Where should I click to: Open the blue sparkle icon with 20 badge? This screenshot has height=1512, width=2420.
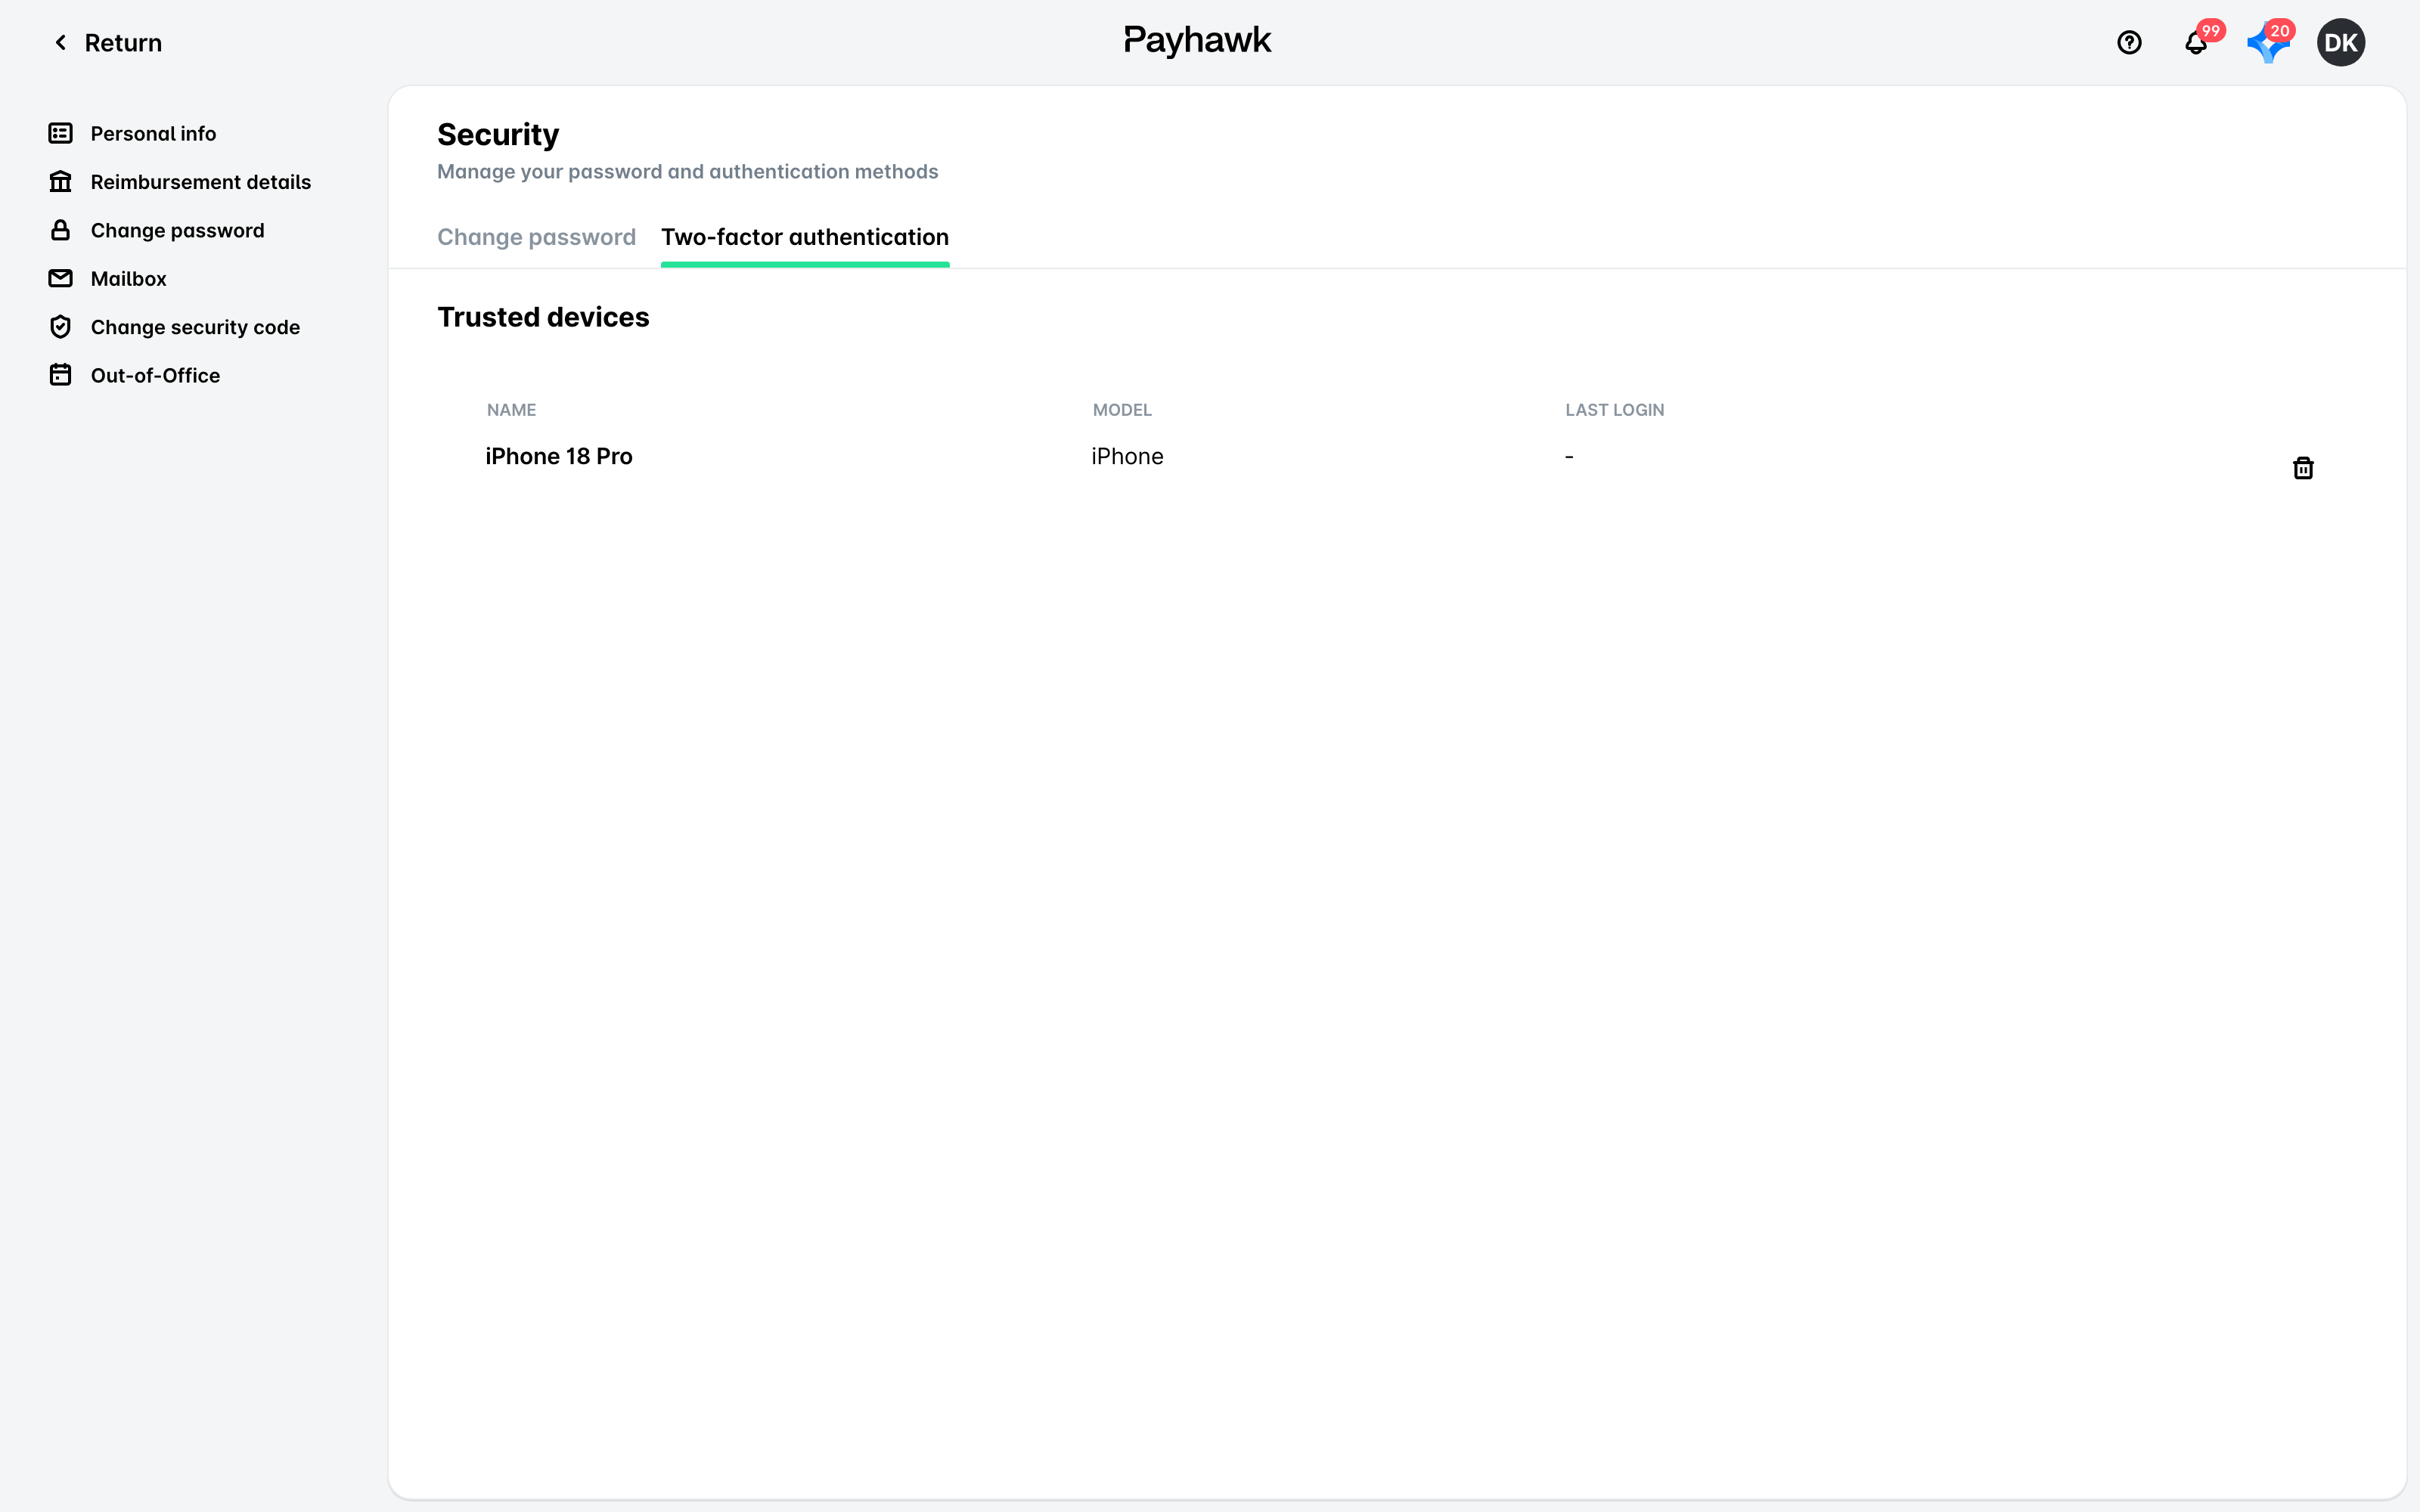pos(2268,43)
